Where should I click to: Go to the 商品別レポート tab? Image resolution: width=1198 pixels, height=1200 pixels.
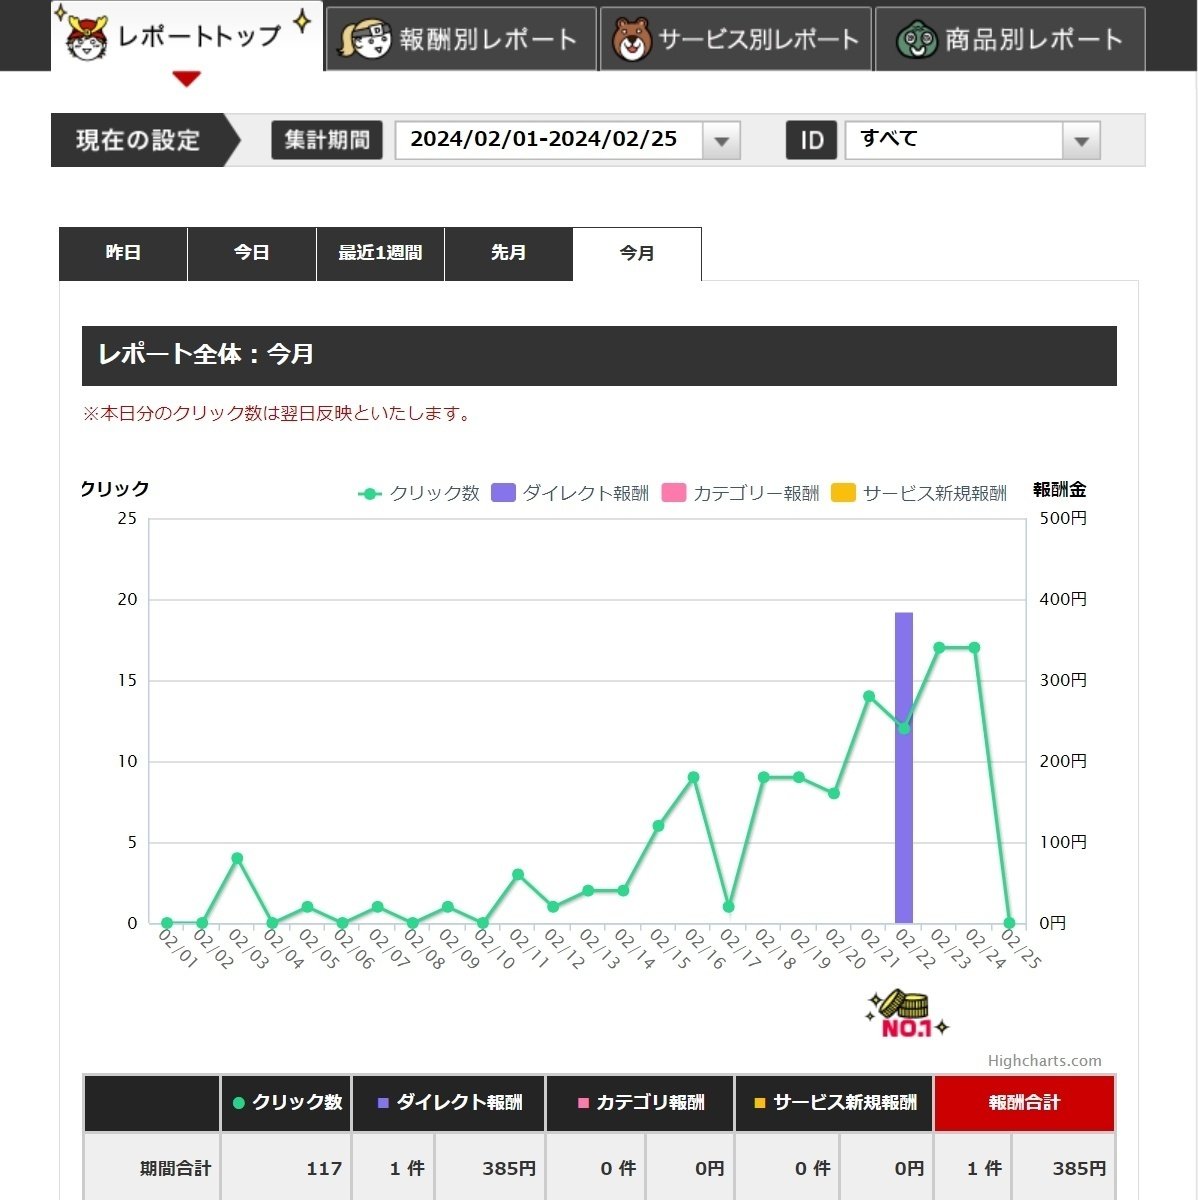tap(1010, 39)
